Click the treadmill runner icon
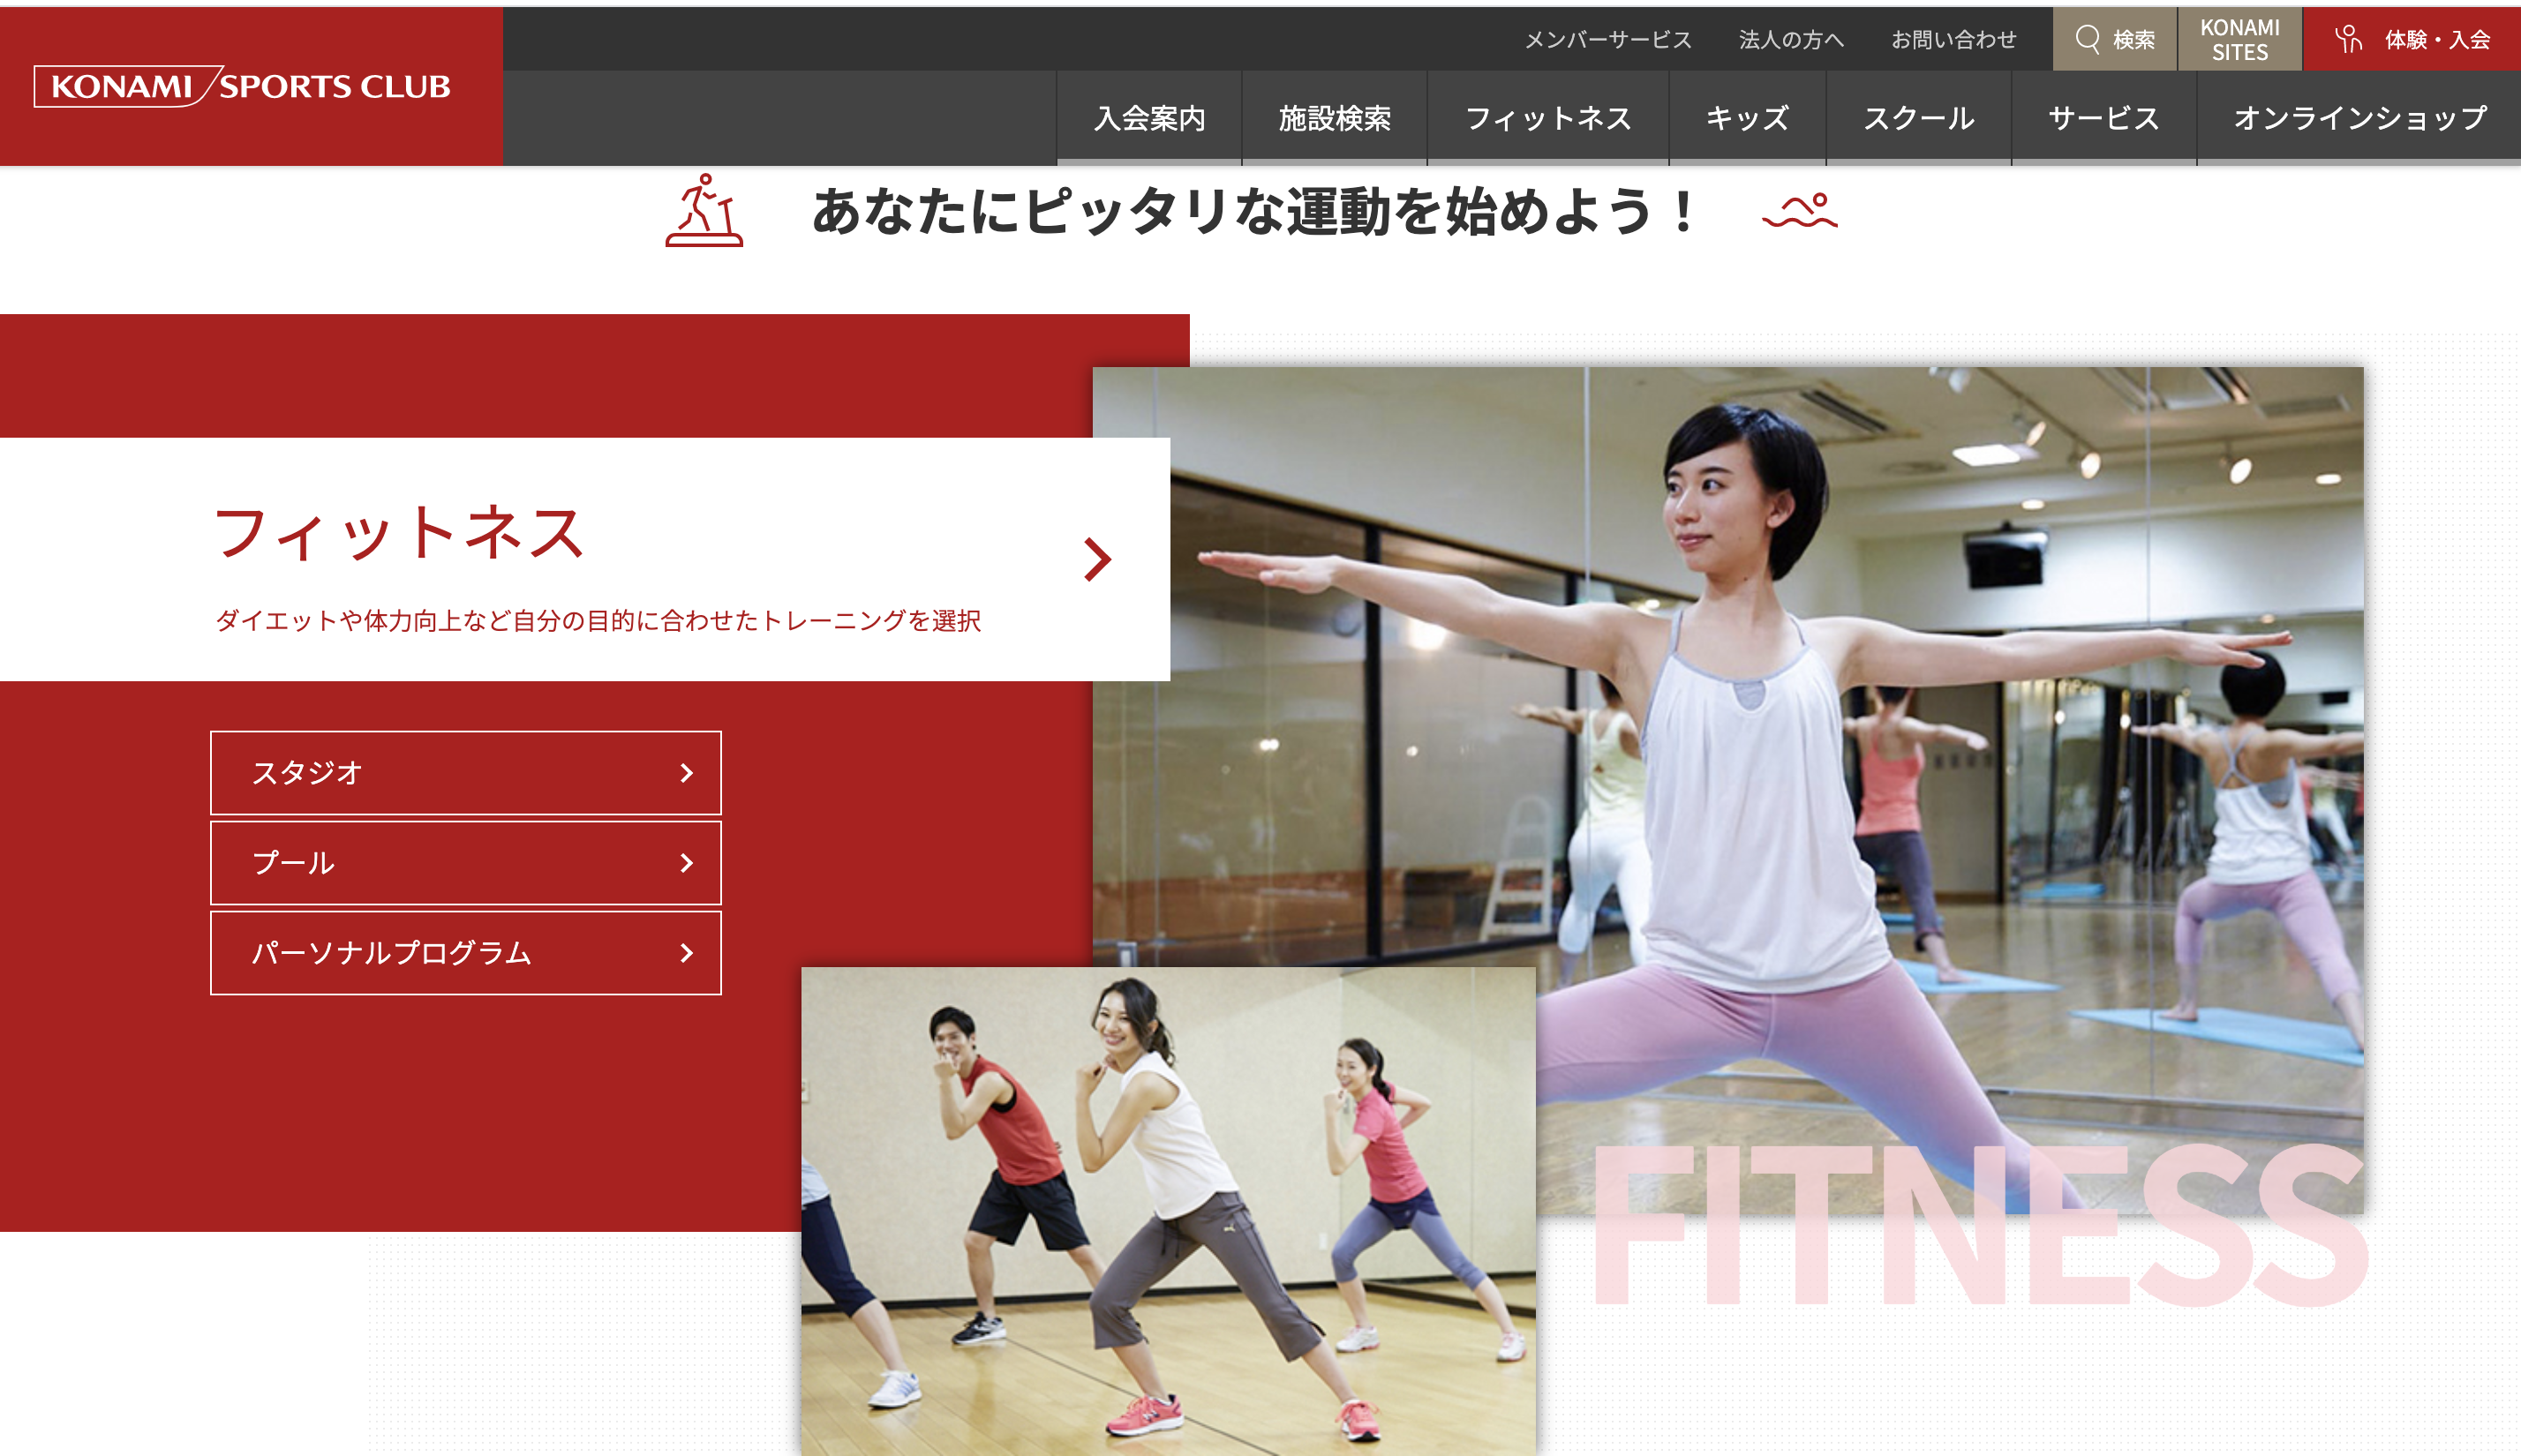The image size is (2521, 1456). point(704,210)
